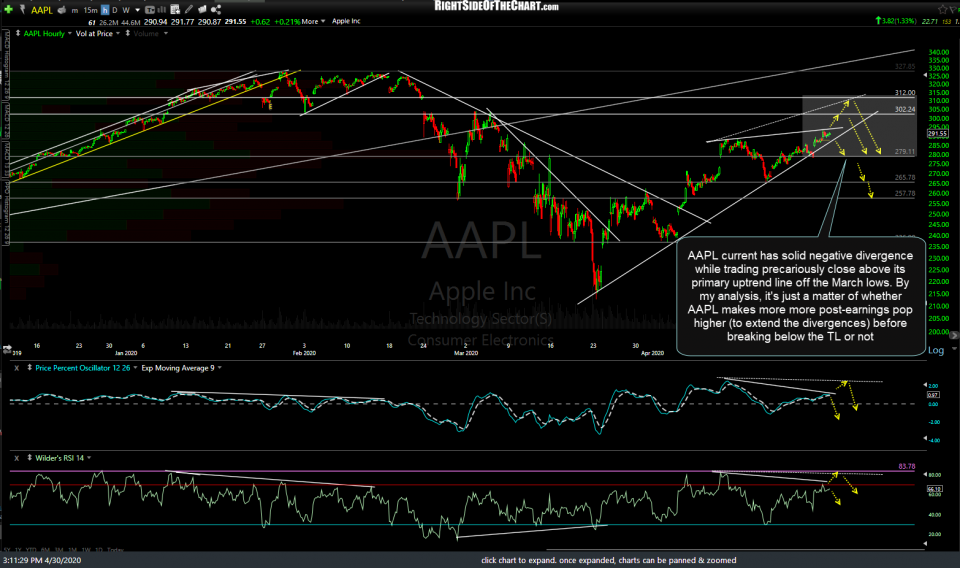960x568 pixels.
Task: Click resize arrows of Wilder's RSI panel
Action: click(29, 458)
